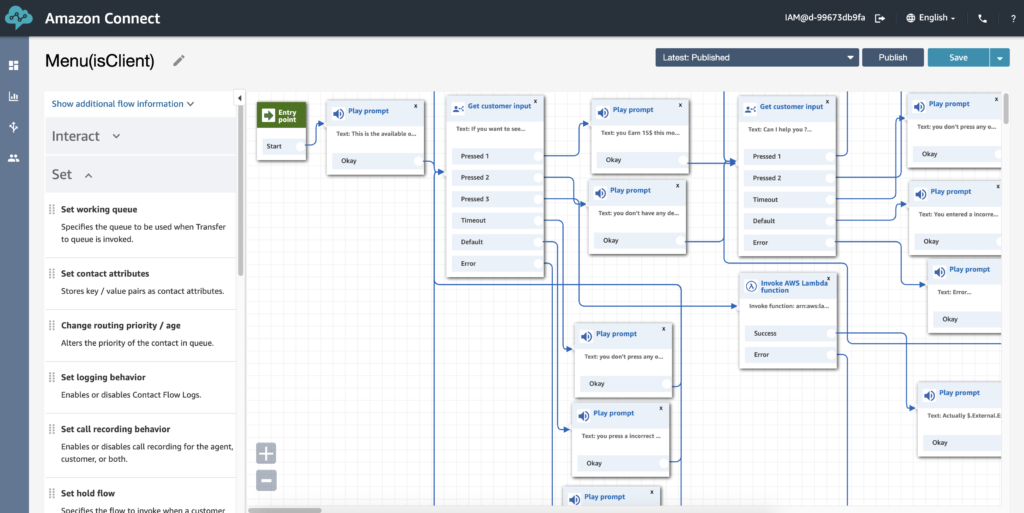Click the Amazon Connect title text
This screenshot has height=513, width=1024.
pos(103,18)
